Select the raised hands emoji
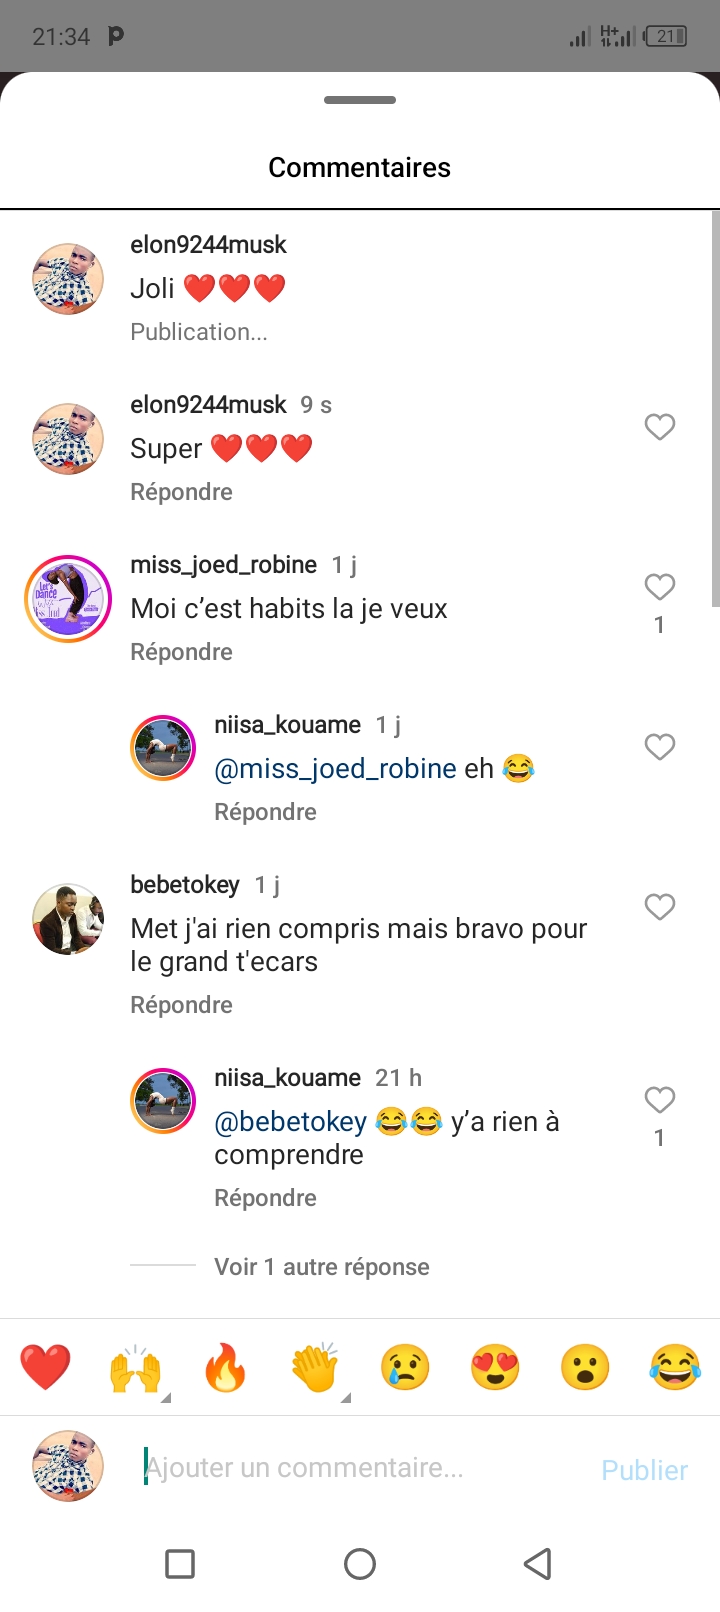This screenshot has width=720, height=1612. [135, 1368]
